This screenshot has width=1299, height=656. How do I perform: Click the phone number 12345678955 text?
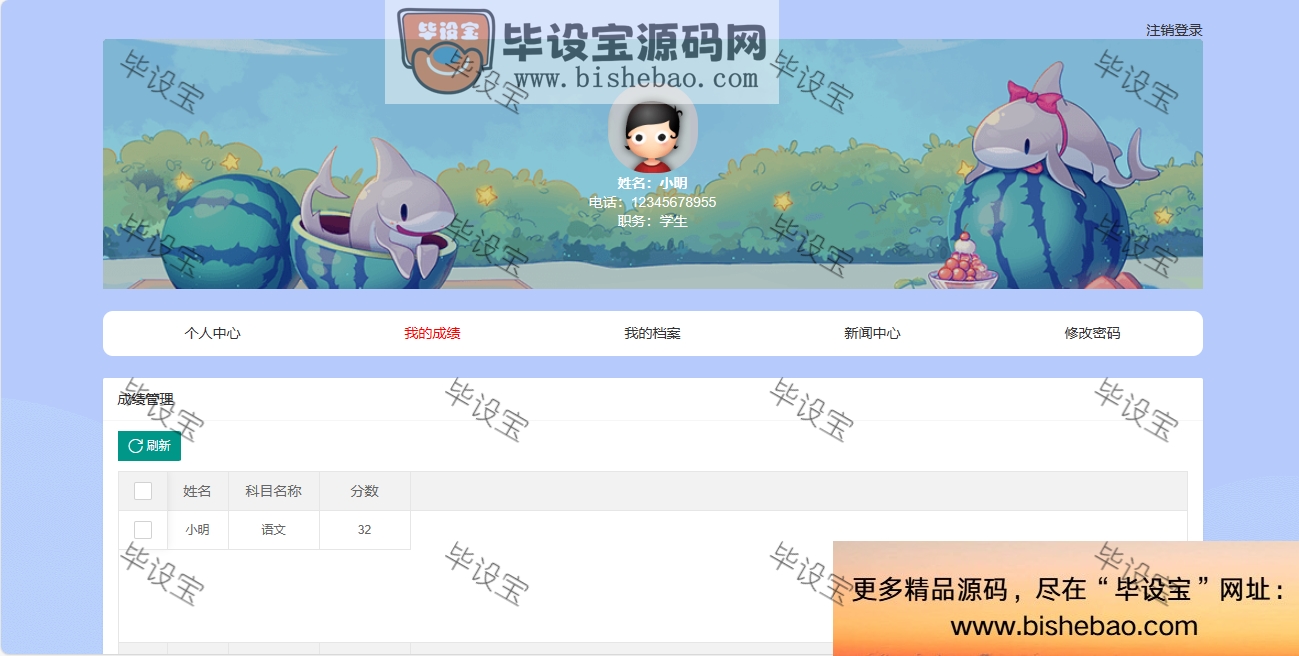pos(652,202)
